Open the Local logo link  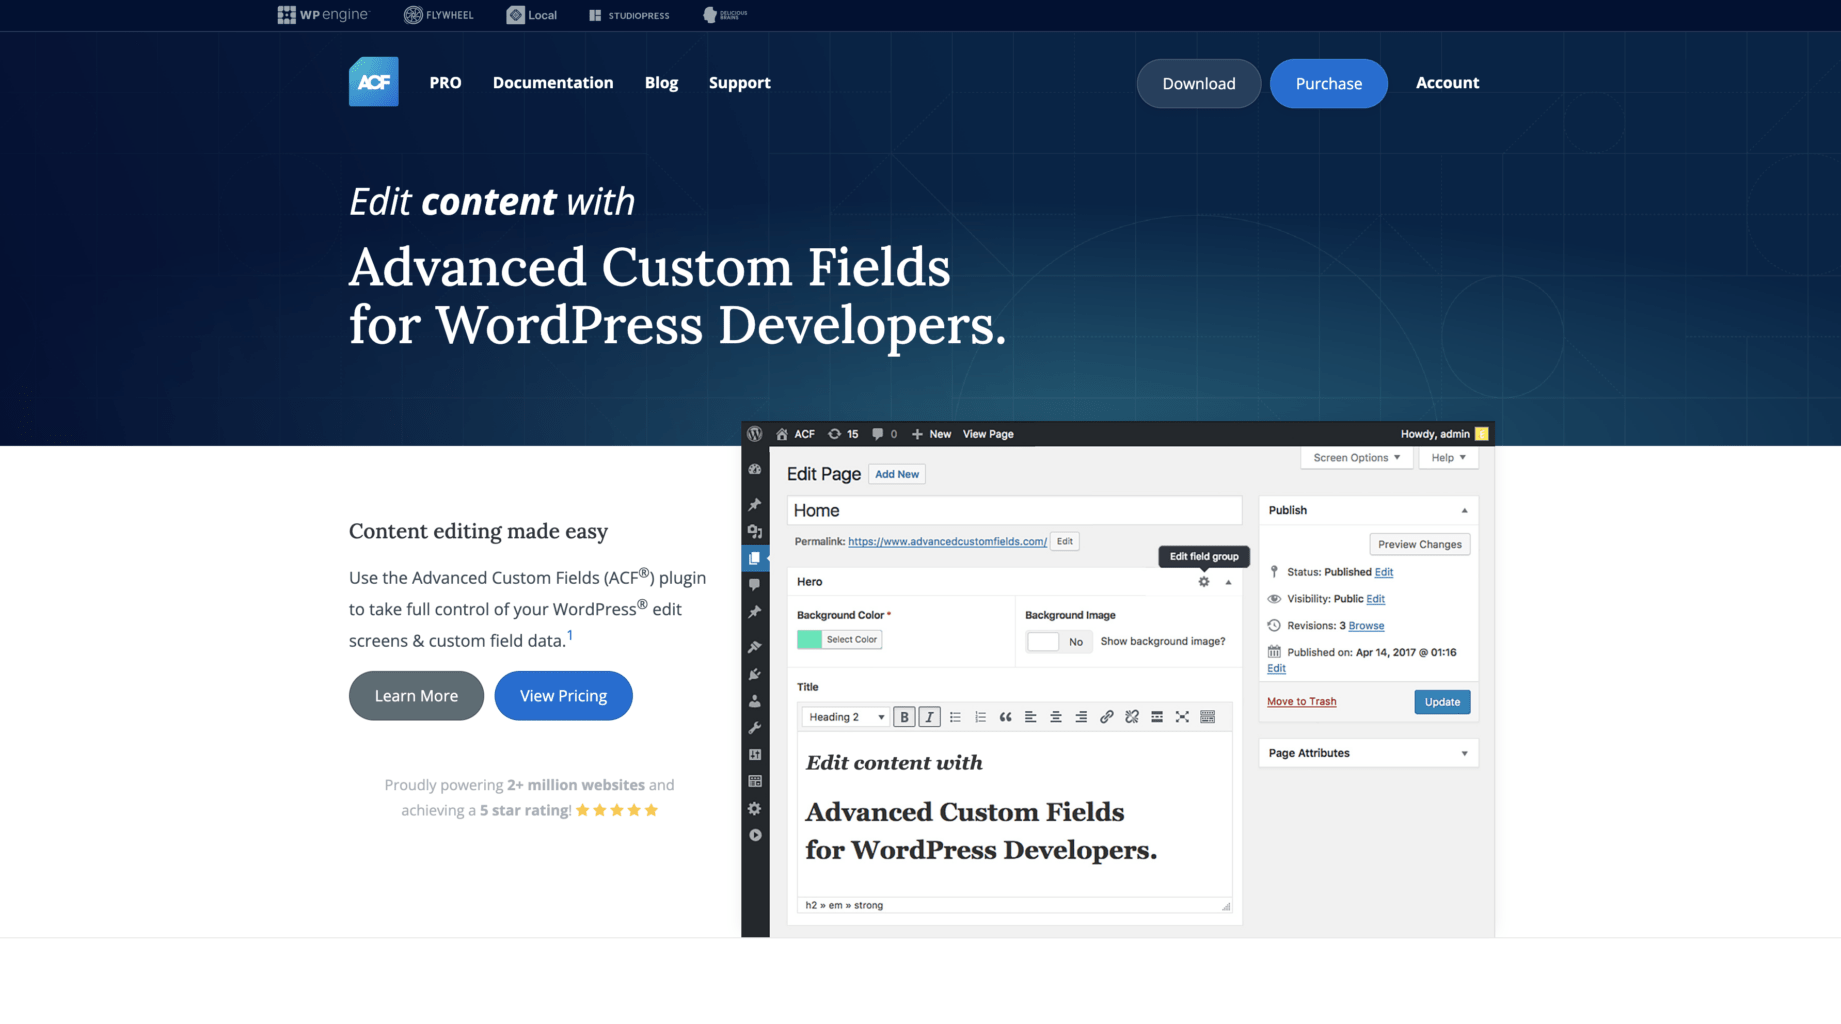[x=532, y=15]
